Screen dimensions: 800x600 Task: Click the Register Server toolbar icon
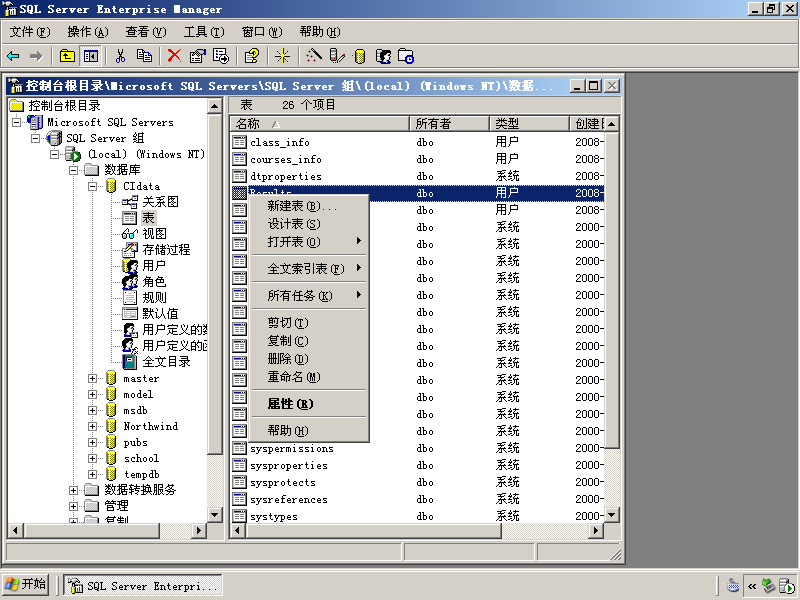click(337, 56)
